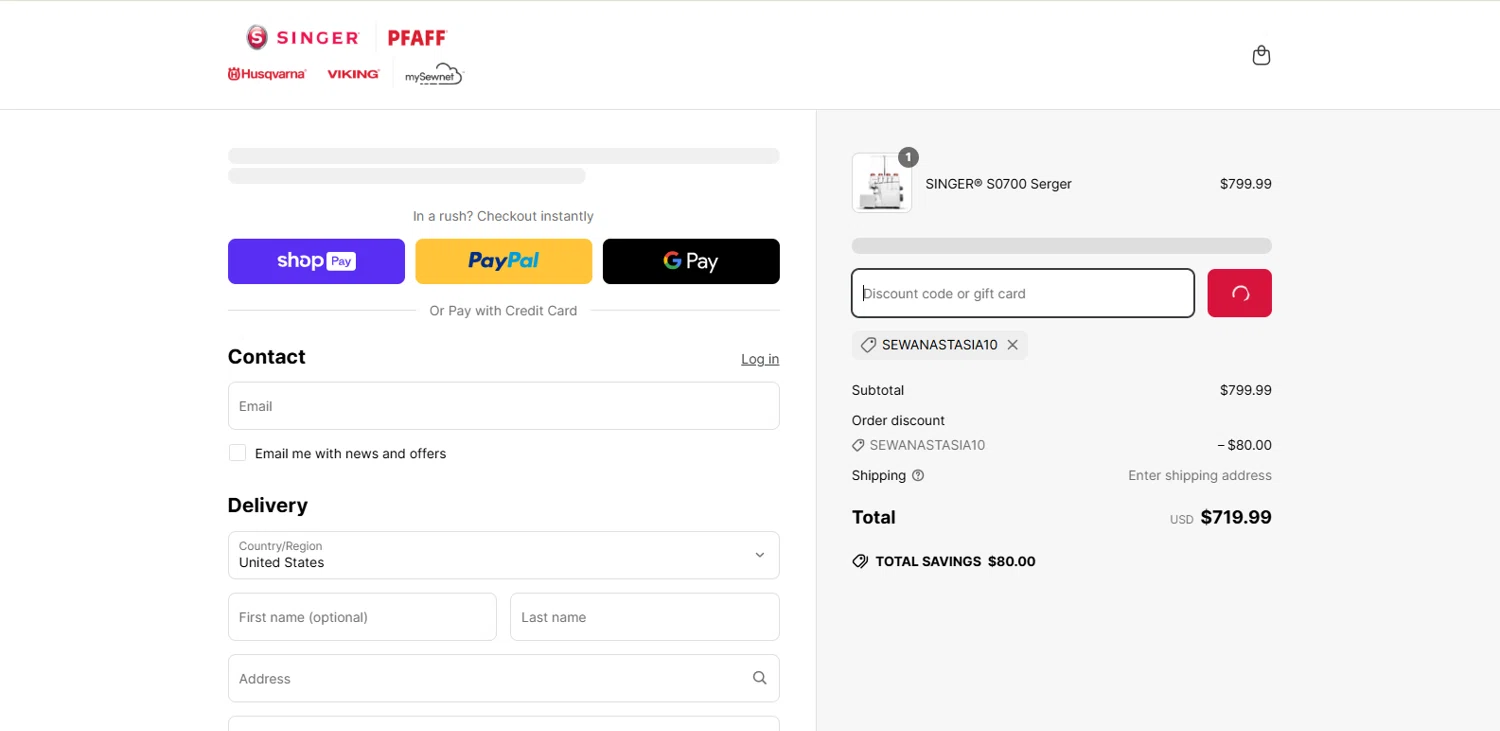Click the Husqvarna Viking logo
This screenshot has width=1500, height=731.
pyautogui.click(x=303, y=74)
